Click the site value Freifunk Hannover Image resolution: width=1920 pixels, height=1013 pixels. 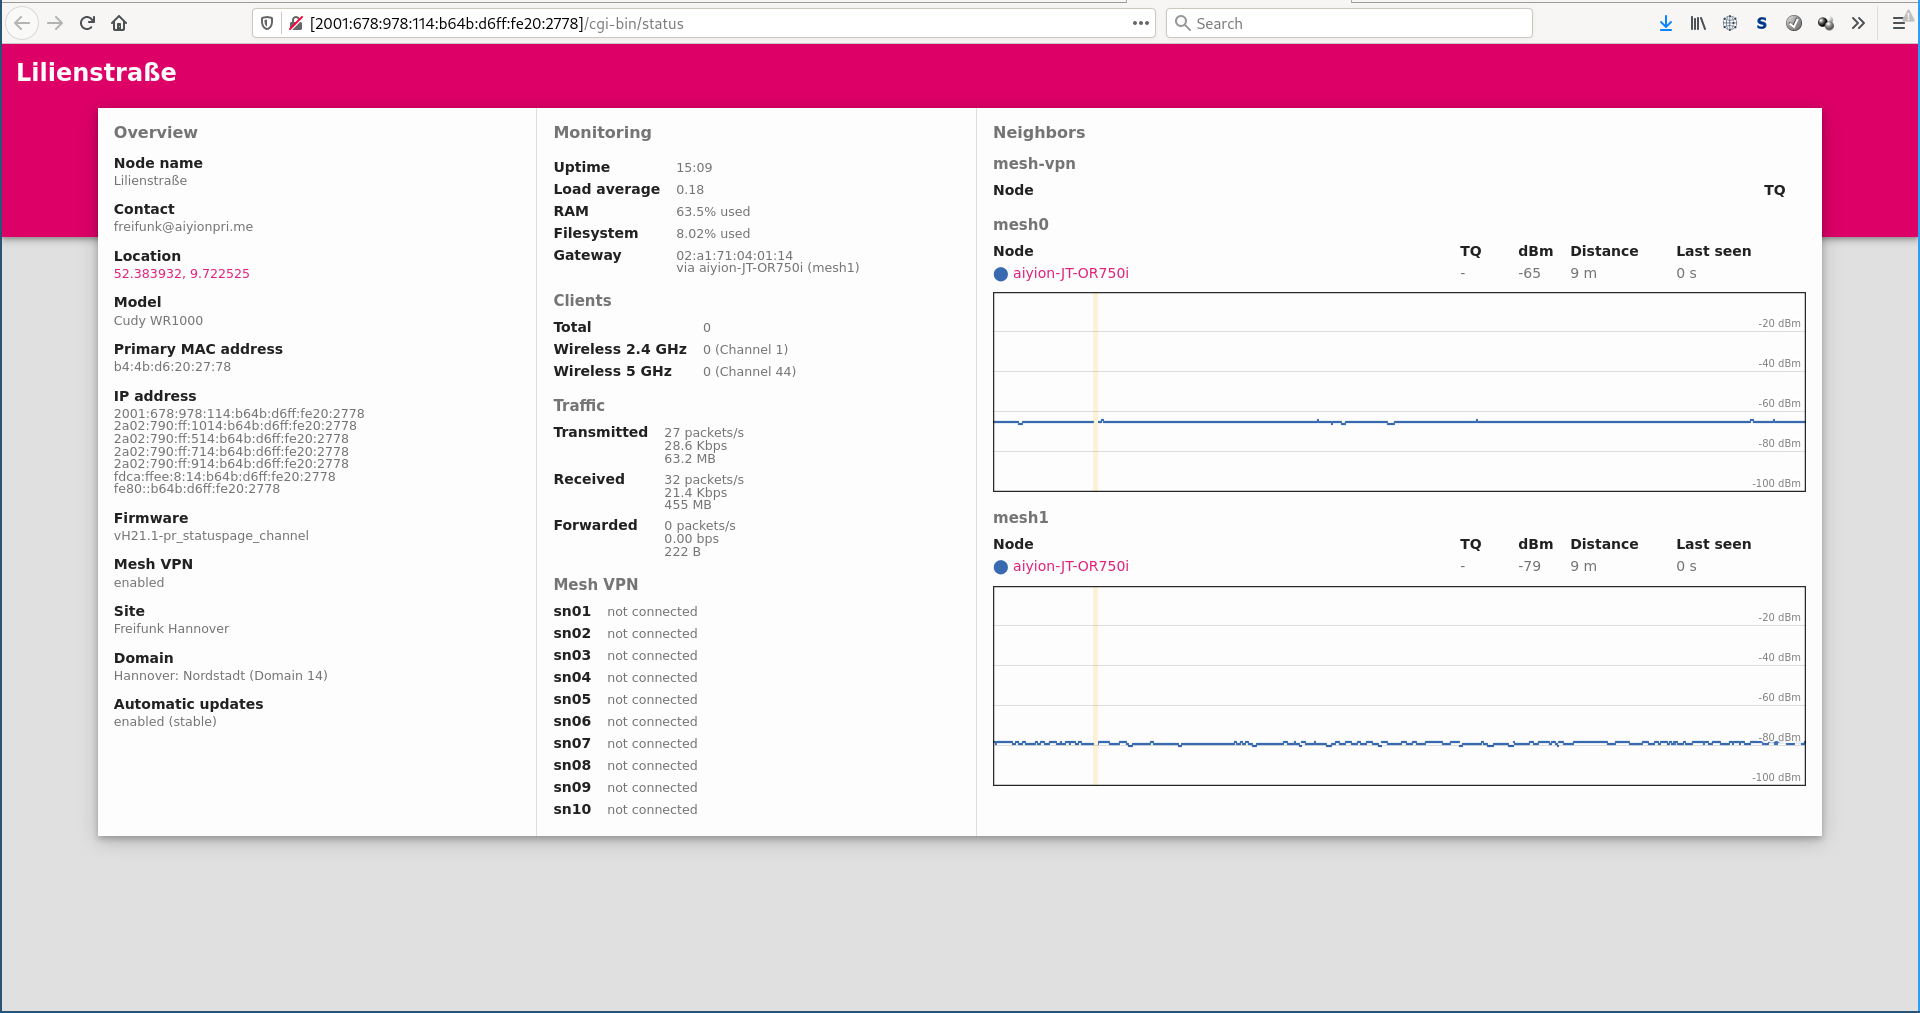tap(171, 629)
